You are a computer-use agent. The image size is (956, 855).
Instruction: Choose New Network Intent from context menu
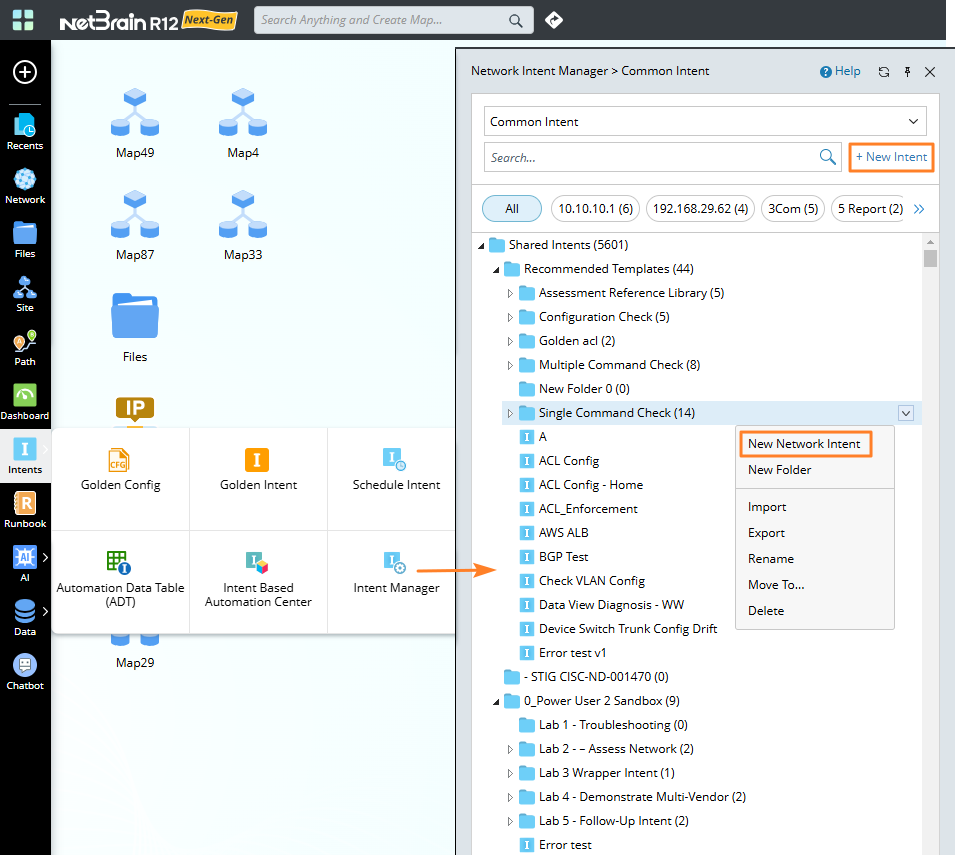click(804, 444)
